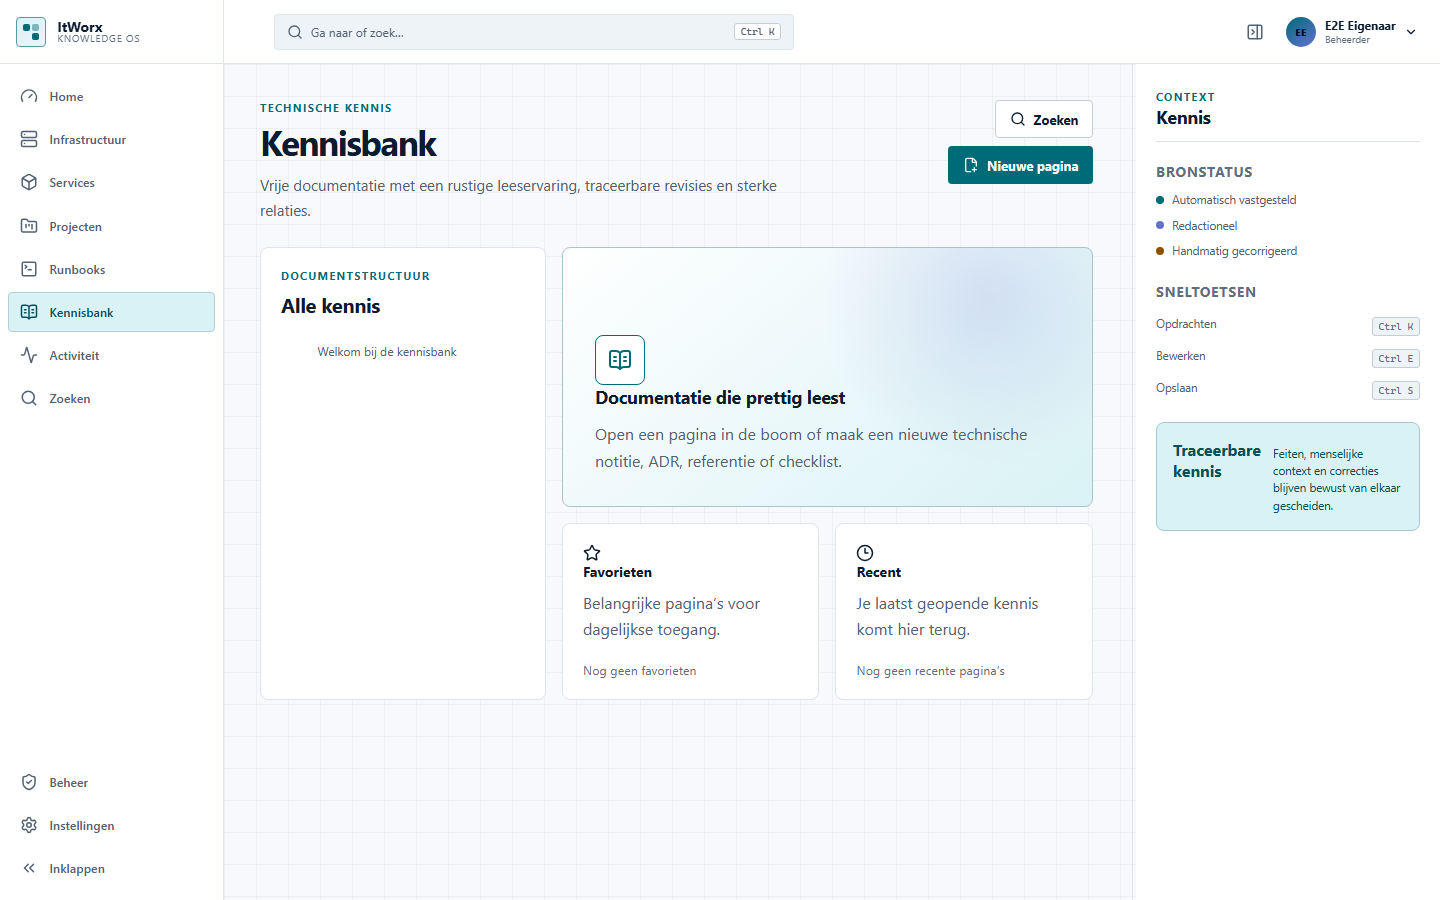Go to Infrastructuur in the sidebar

tap(111, 140)
